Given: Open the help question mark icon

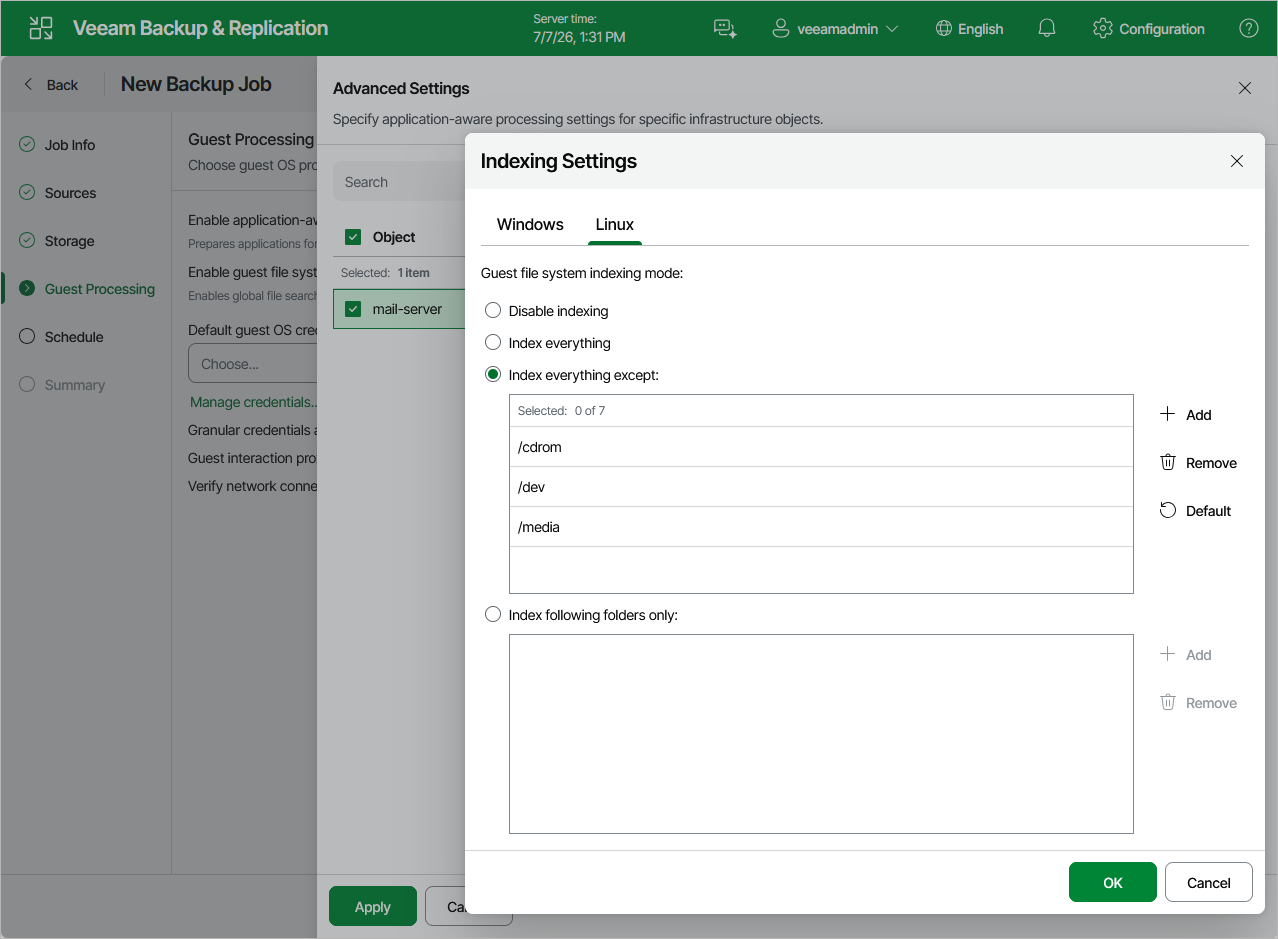Looking at the screenshot, I should click(1249, 29).
